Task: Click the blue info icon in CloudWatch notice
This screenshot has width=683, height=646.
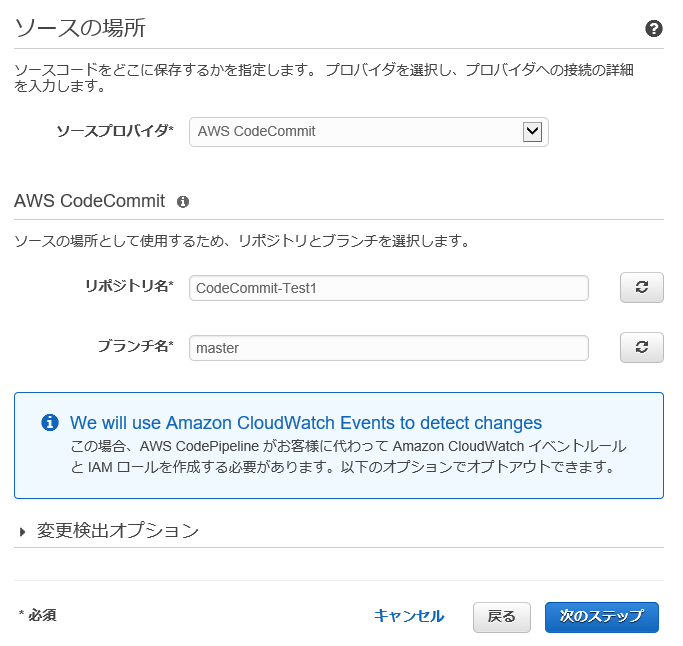Action: click(x=50, y=423)
